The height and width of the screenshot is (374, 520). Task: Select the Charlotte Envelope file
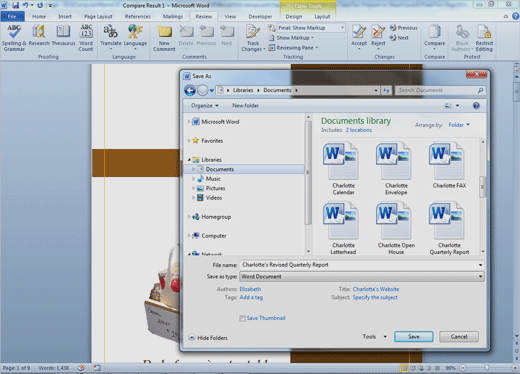[x=396, y=169]
